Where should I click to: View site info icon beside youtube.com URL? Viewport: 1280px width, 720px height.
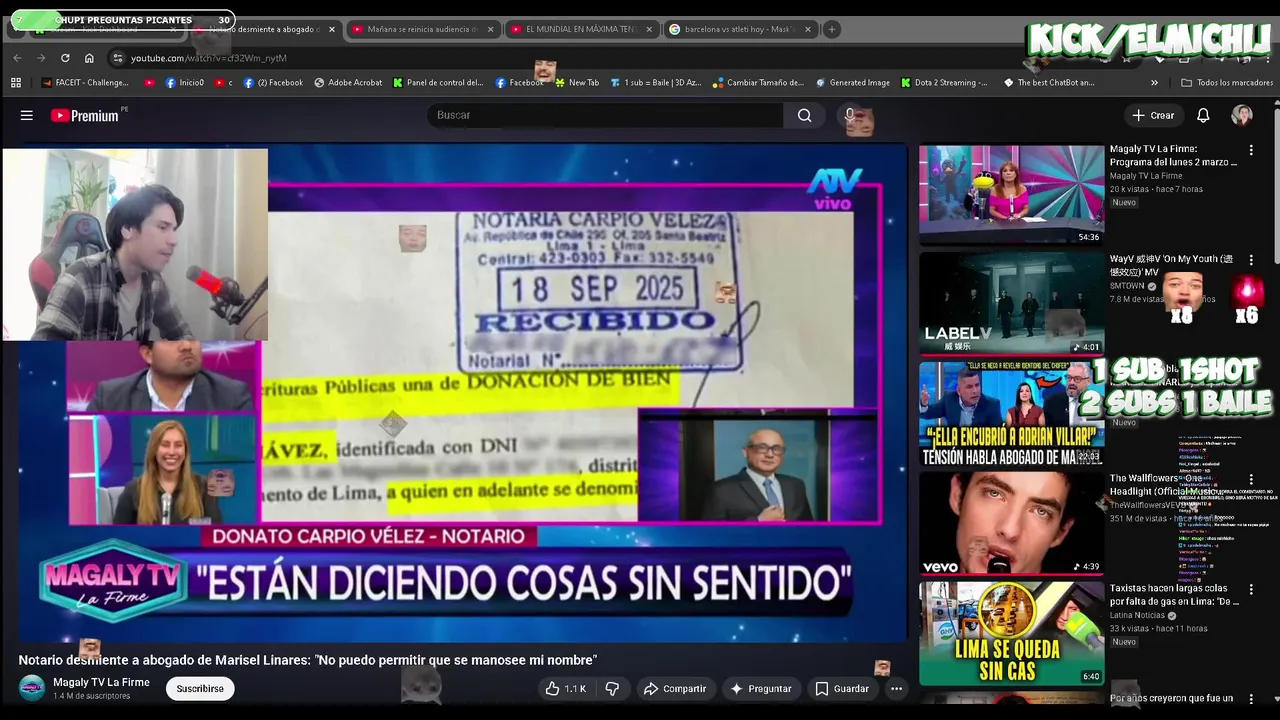(118, 58)
